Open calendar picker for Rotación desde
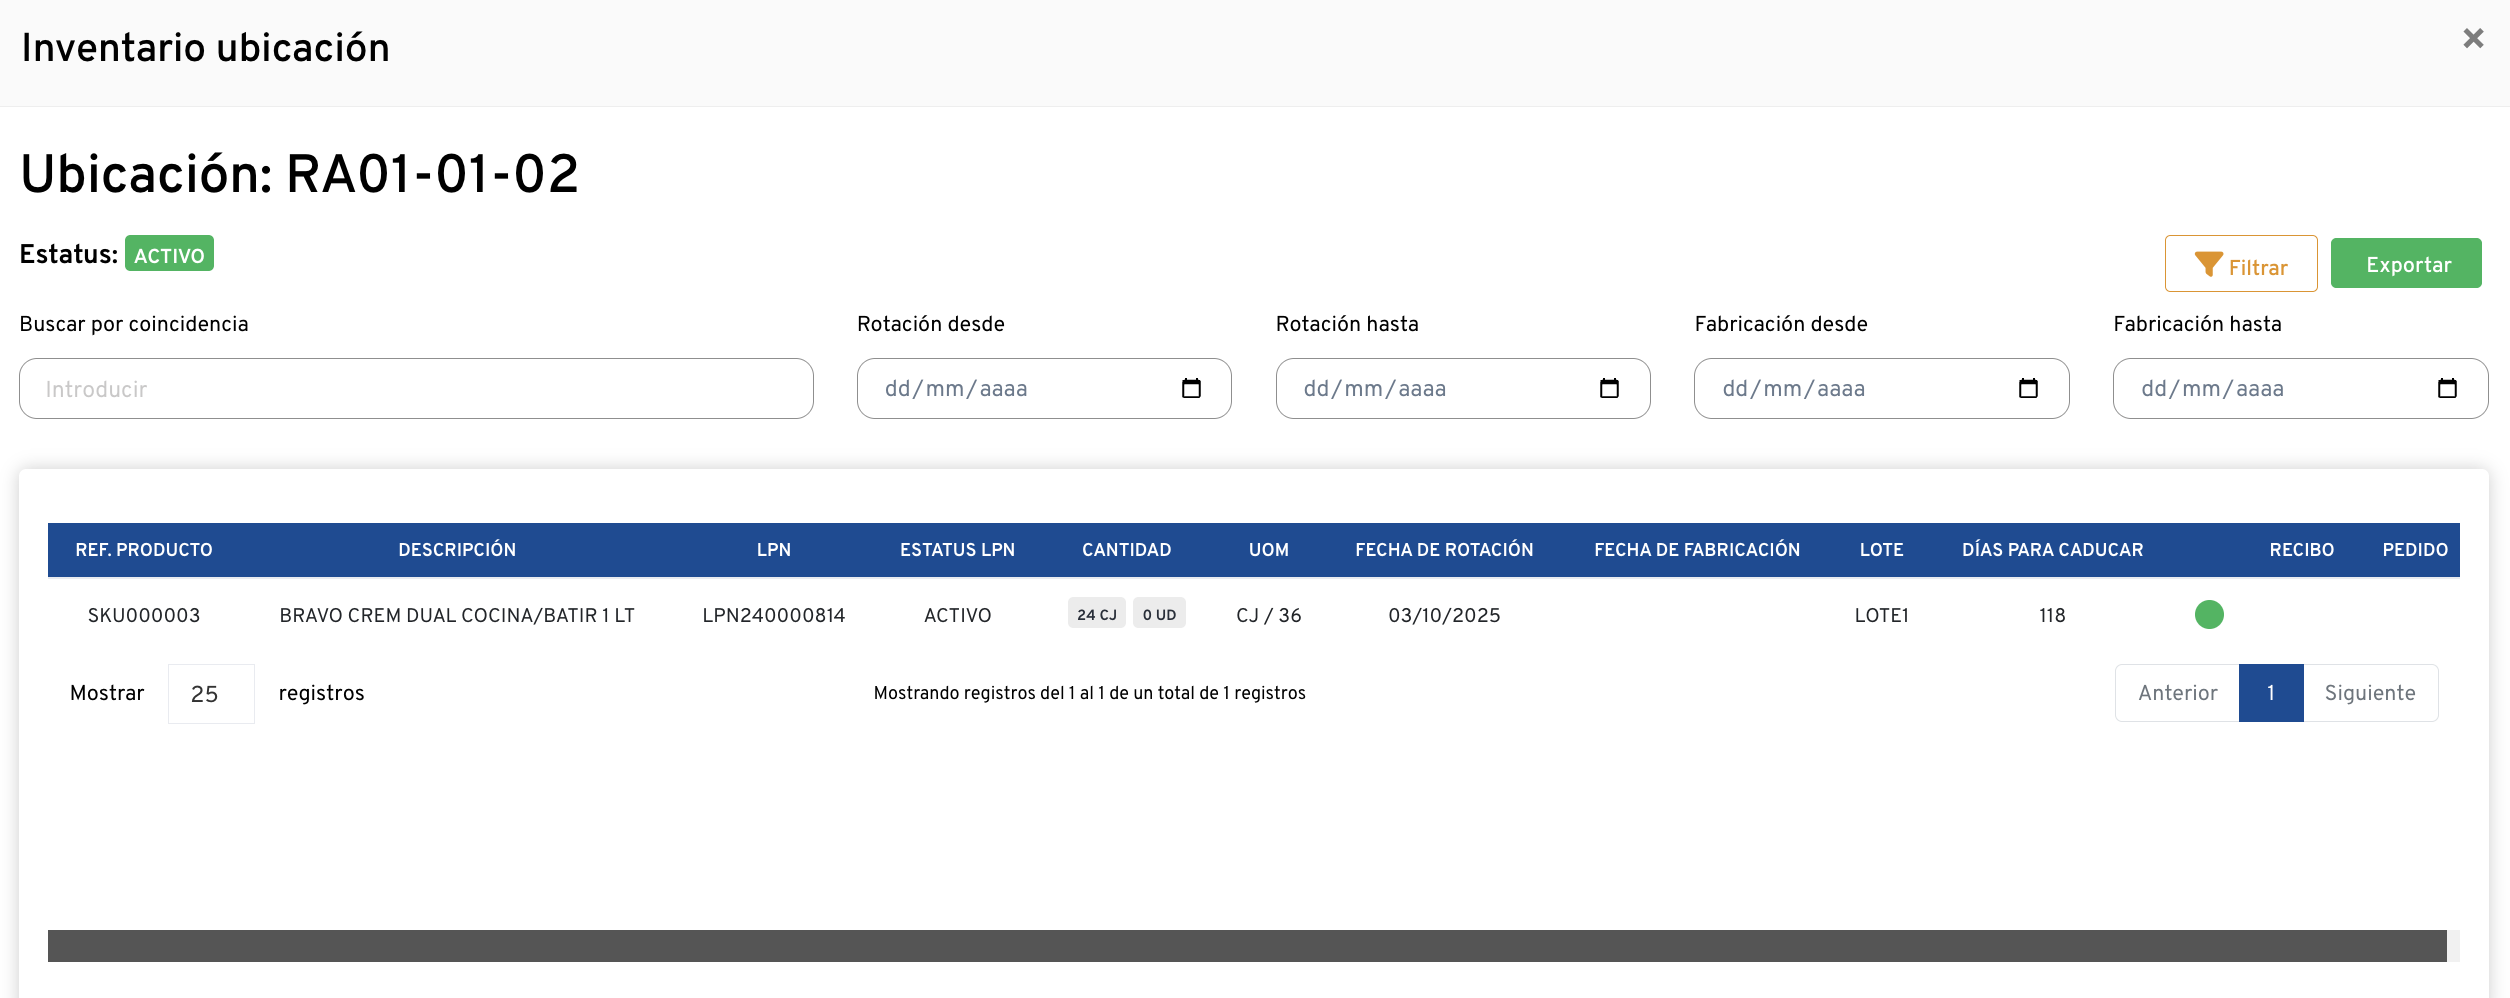This screenshot has height=998, width=2510. coord(1190,388)
